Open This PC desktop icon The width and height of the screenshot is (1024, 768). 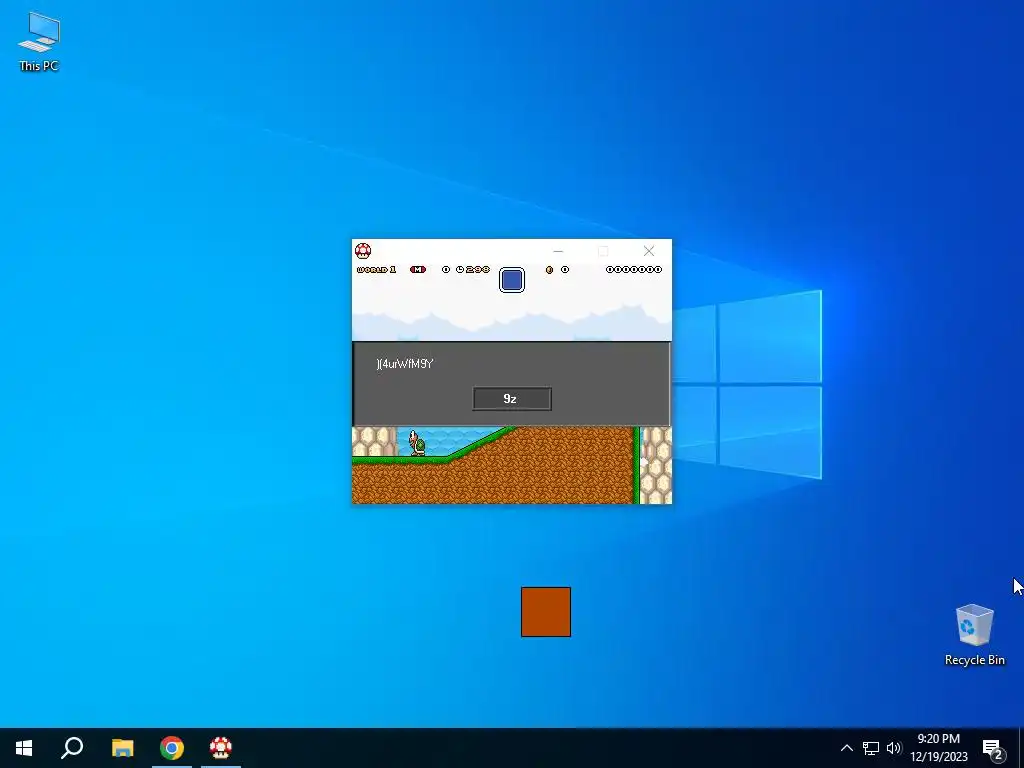pyautogui.click(x=39, y=41)
